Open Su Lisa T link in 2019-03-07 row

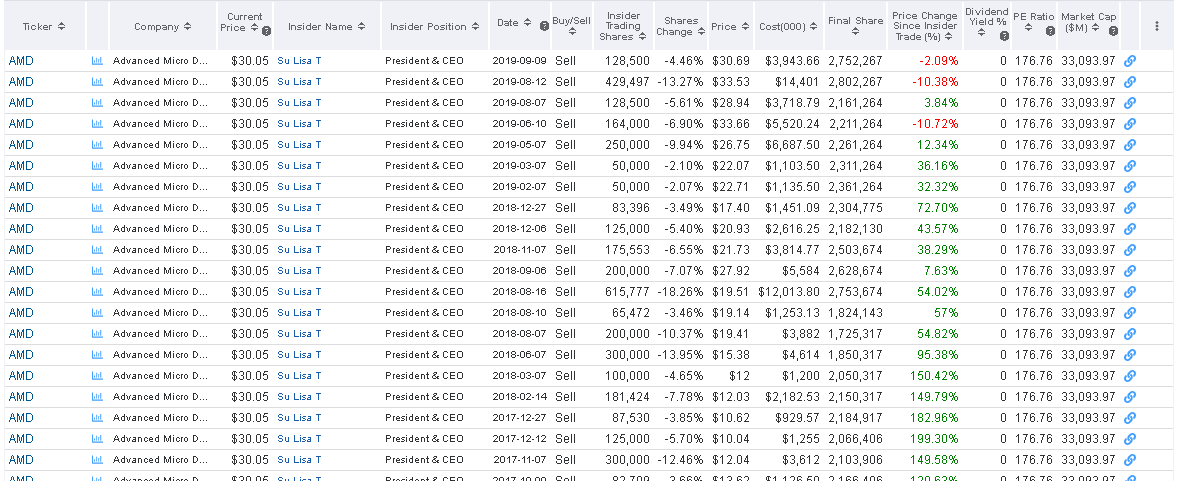coord(299,165)
